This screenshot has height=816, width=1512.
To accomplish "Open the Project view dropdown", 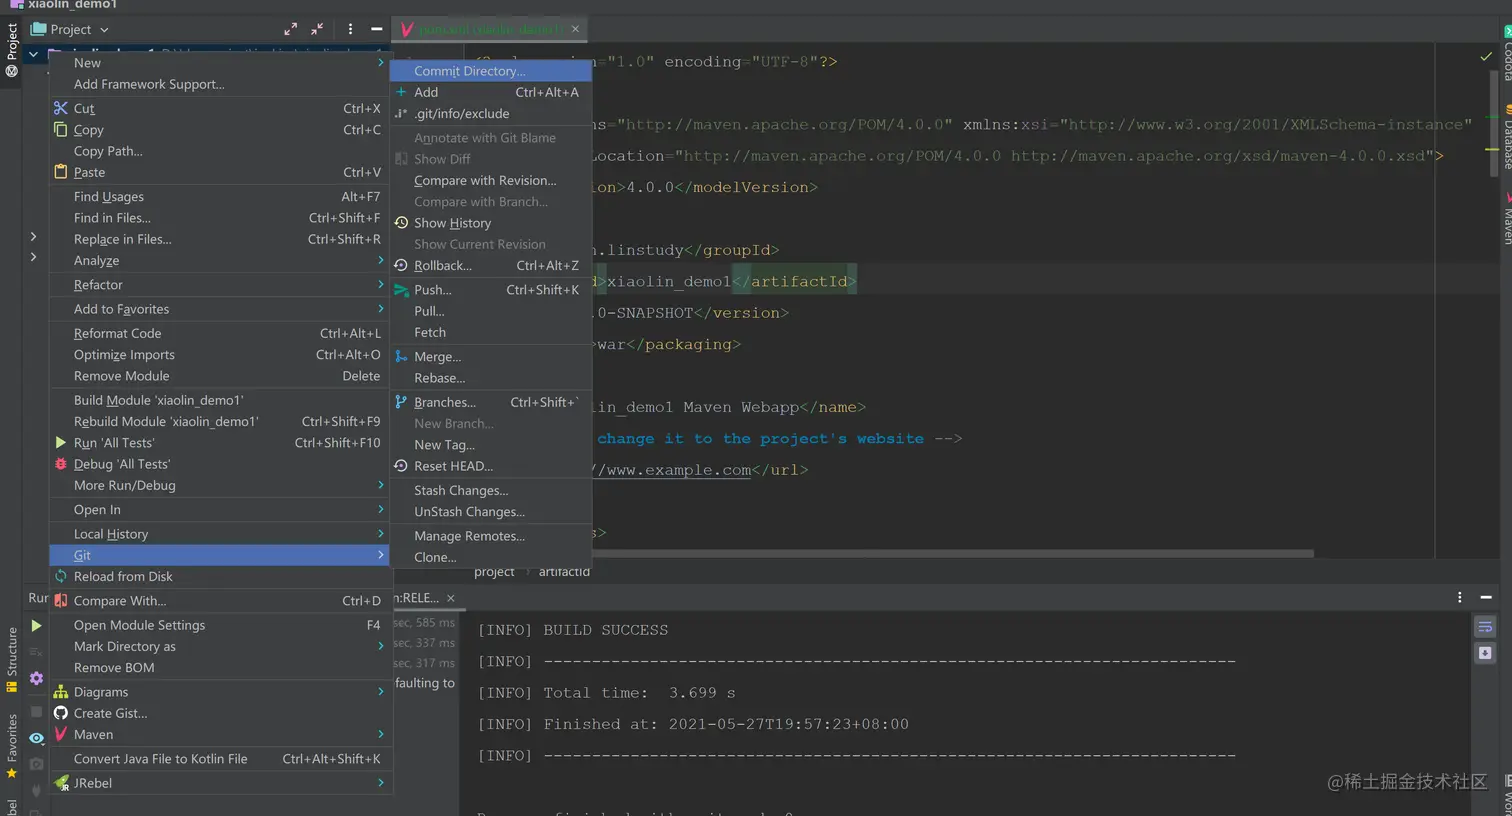I will 70,29.
